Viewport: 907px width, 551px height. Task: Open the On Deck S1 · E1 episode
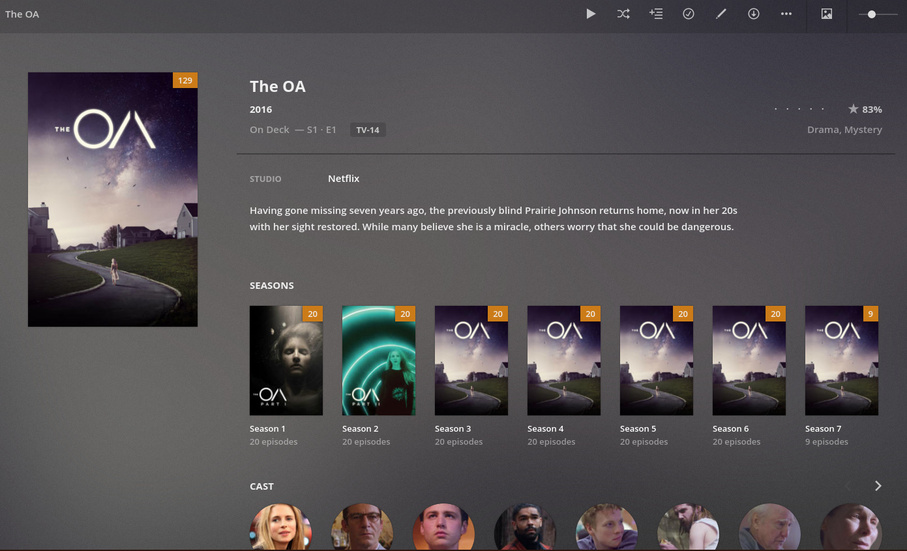(x=293, y=130)
